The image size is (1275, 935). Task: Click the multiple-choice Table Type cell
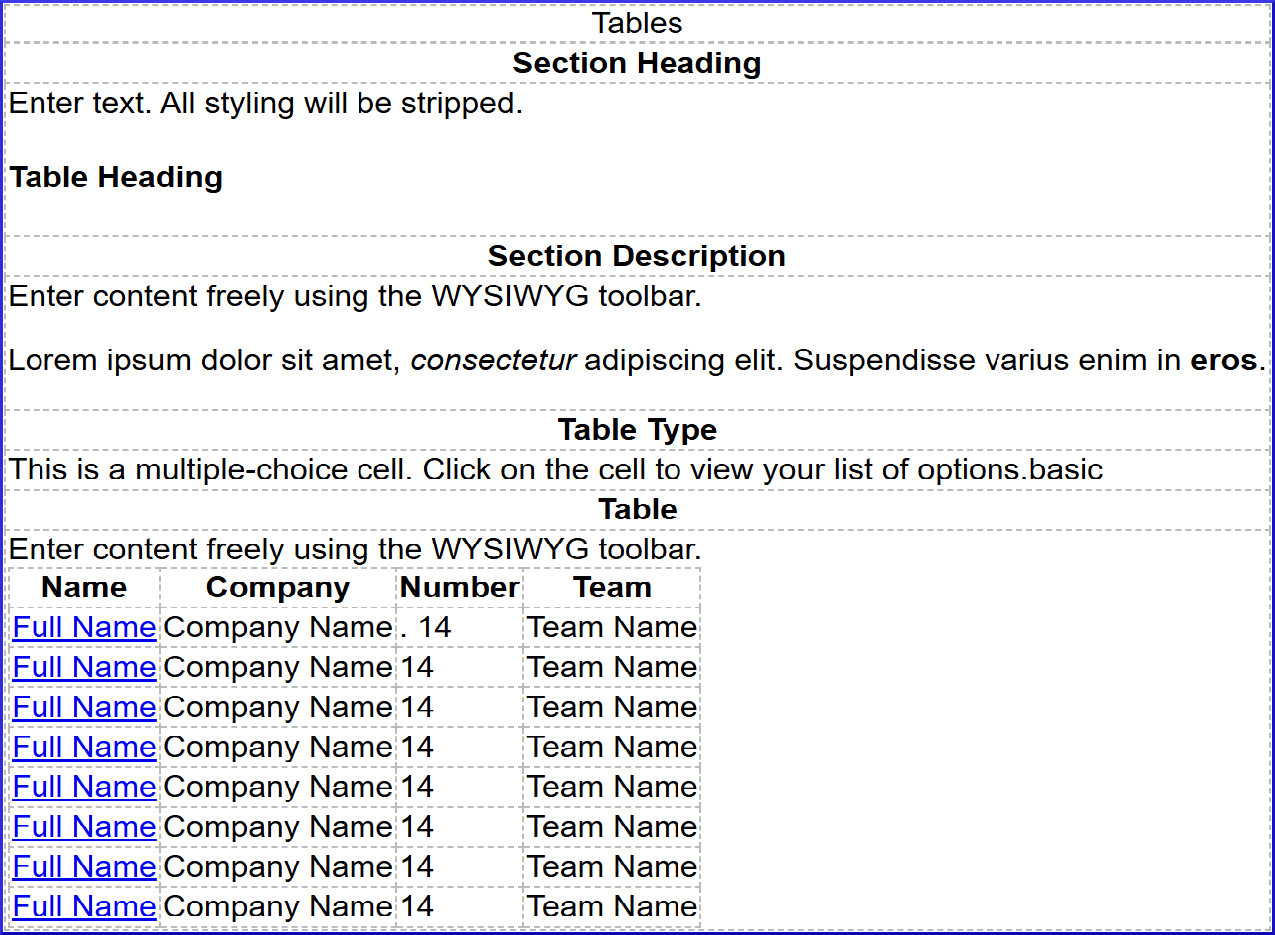click(555, 470)
